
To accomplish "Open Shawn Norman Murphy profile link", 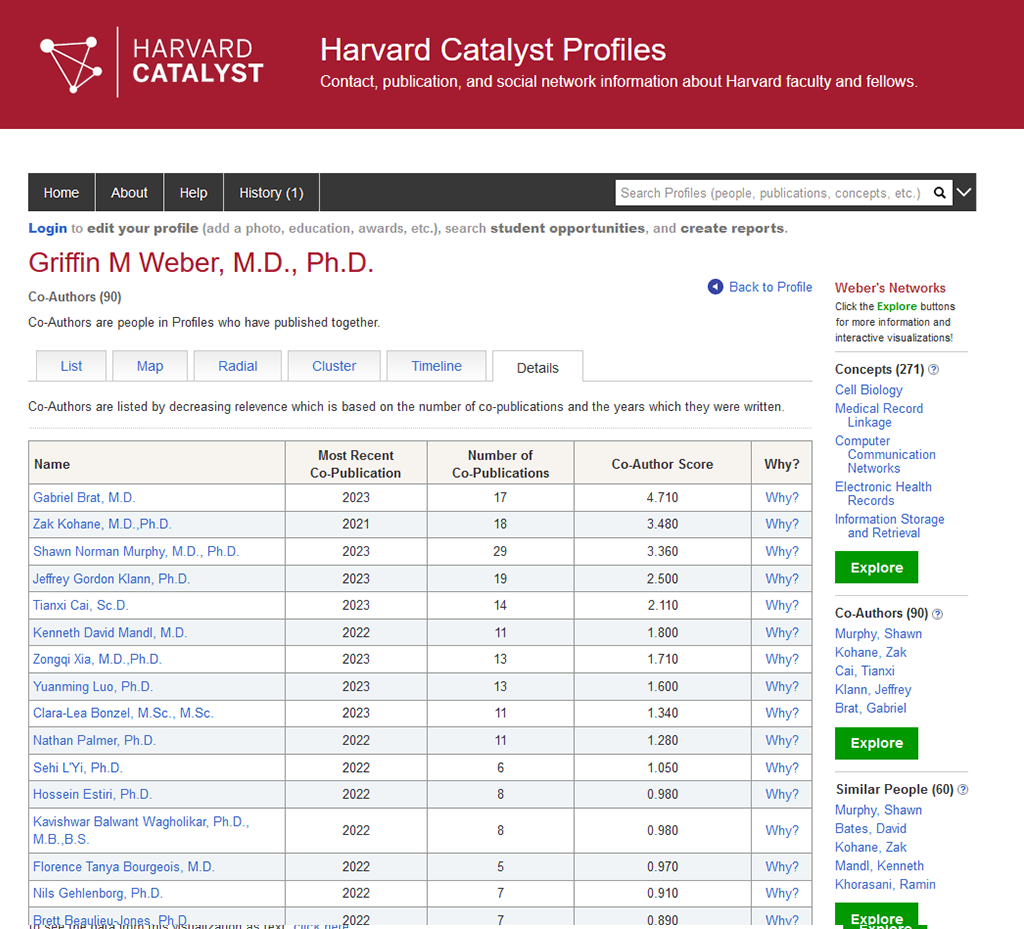I will click(x=136, y=552).
